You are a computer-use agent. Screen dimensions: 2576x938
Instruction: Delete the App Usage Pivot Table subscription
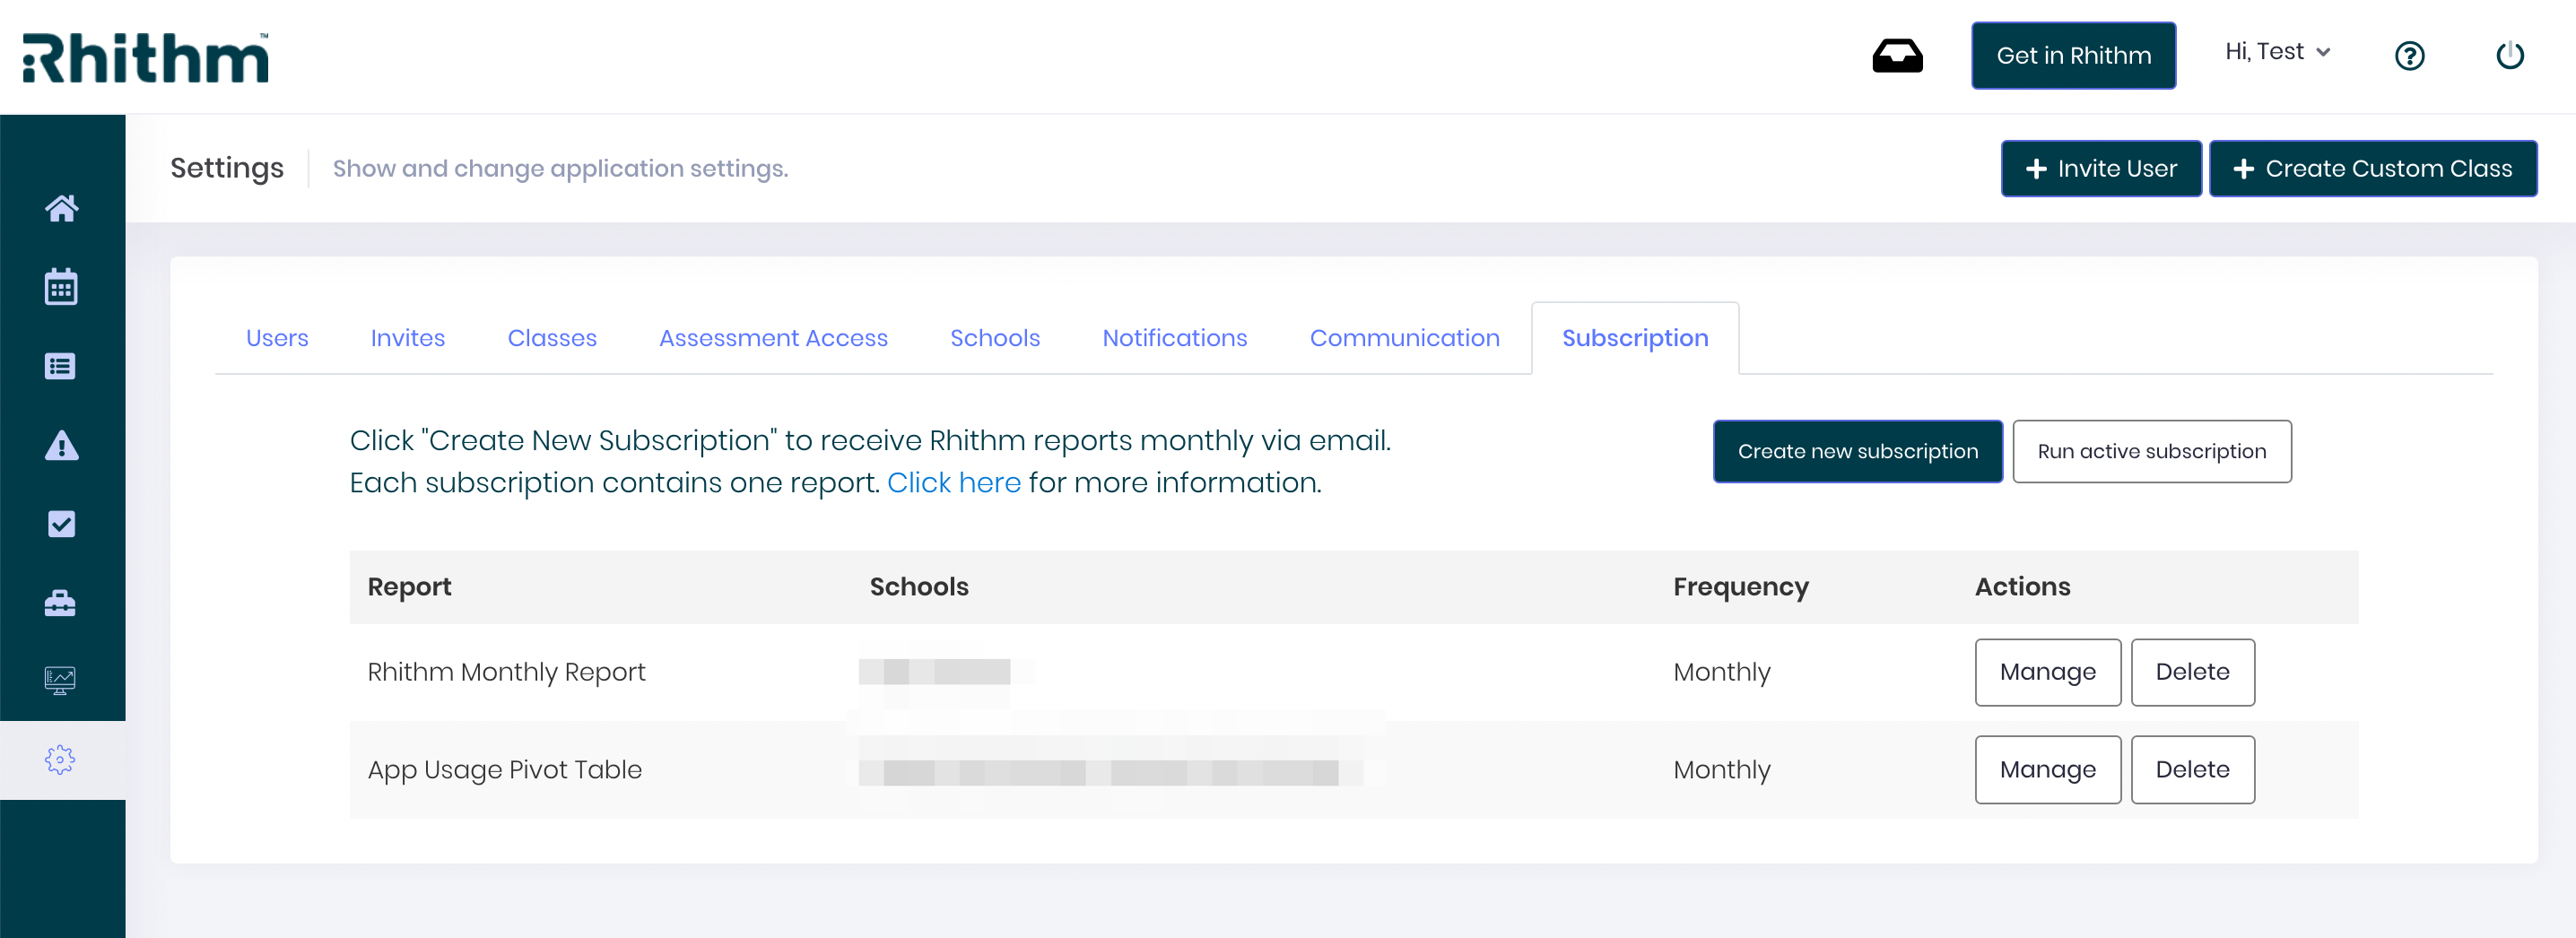point(2192,769)
